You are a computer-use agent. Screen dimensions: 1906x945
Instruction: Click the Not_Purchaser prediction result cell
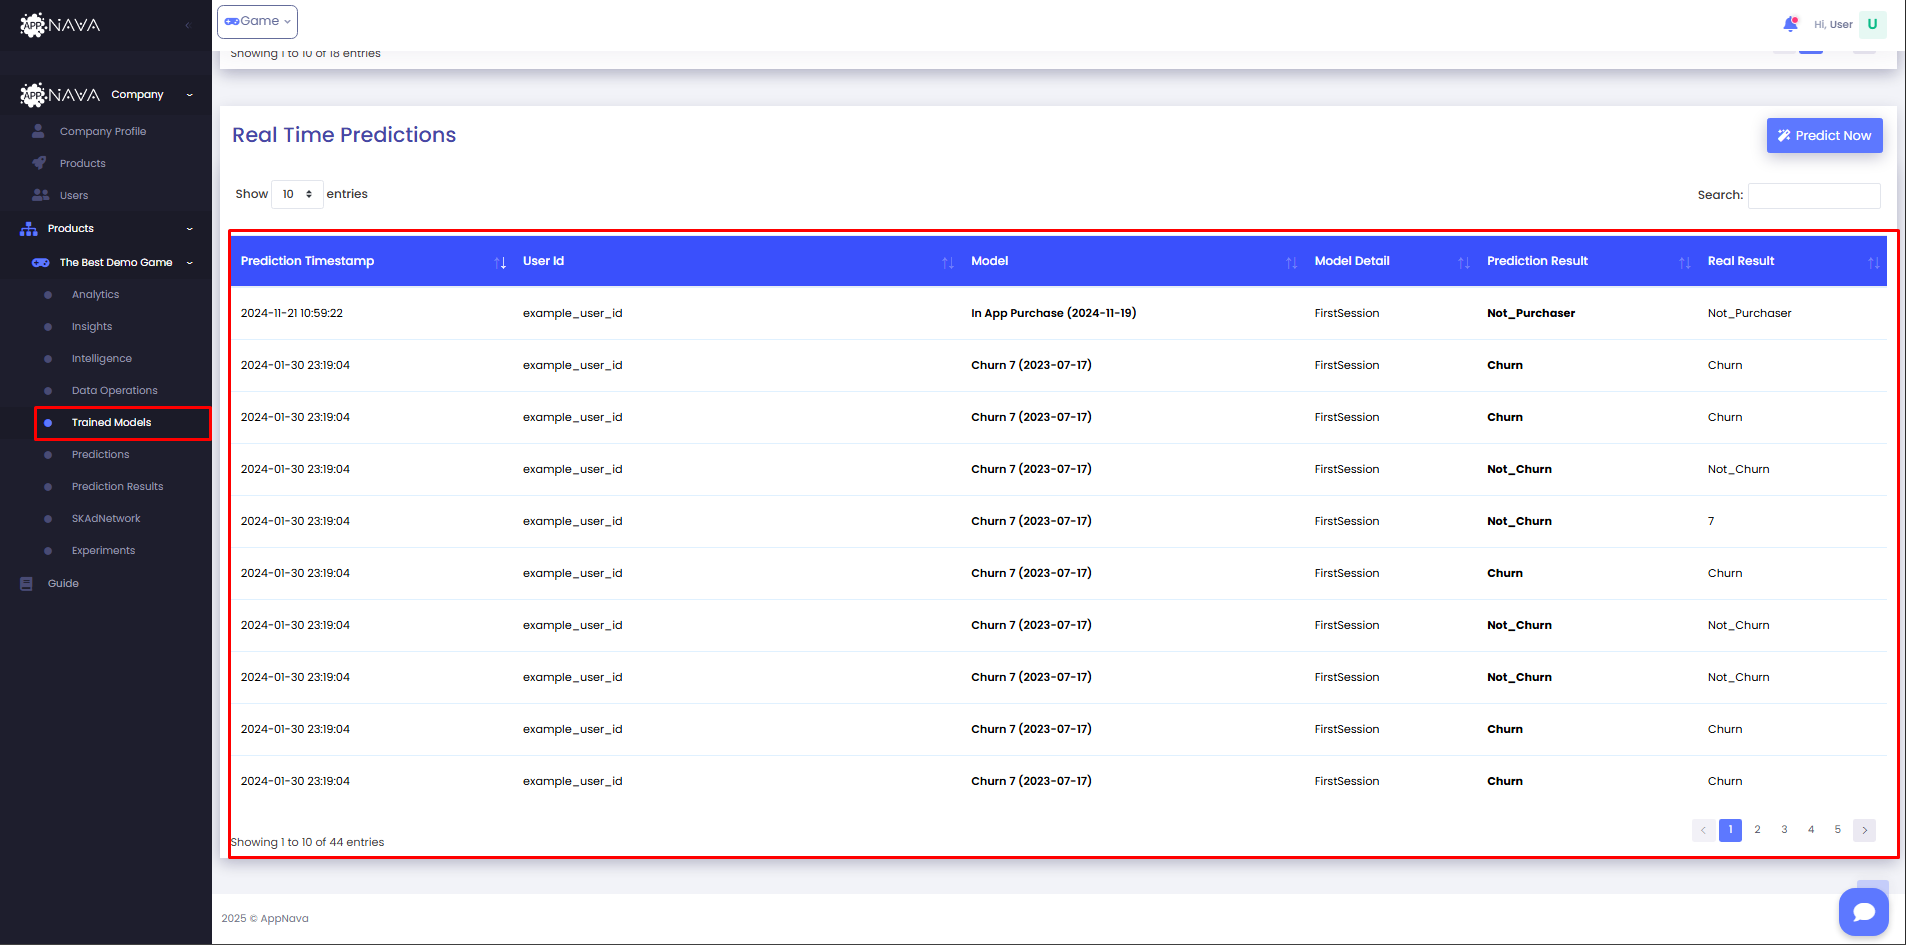1531,313
